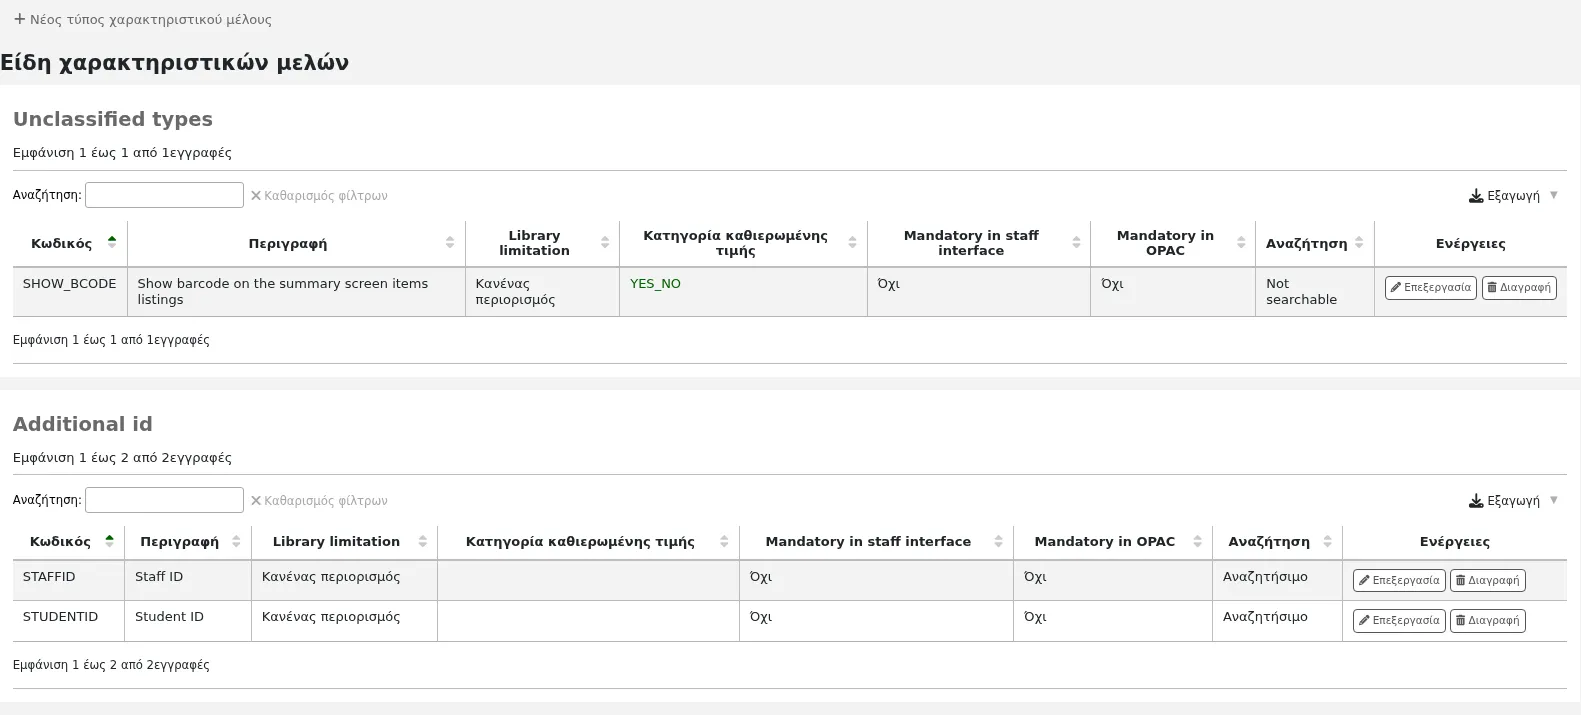Clear filters in Unclassified types table
Viewport: 1581px width, 715px height.
tap(319, 196)
